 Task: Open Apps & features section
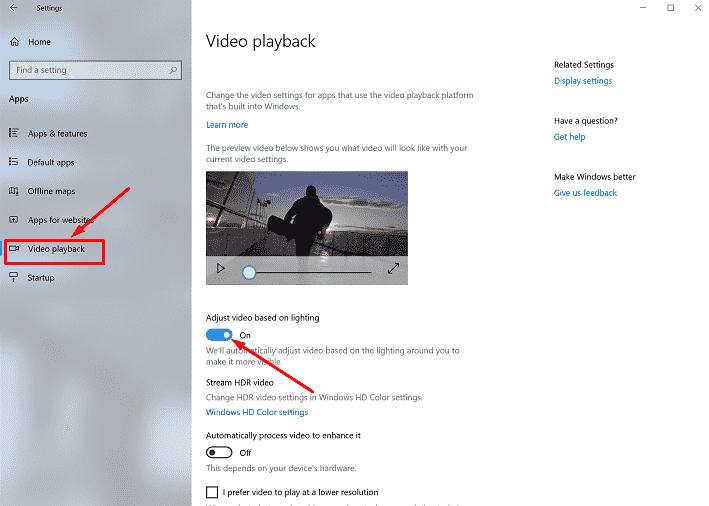57,133
